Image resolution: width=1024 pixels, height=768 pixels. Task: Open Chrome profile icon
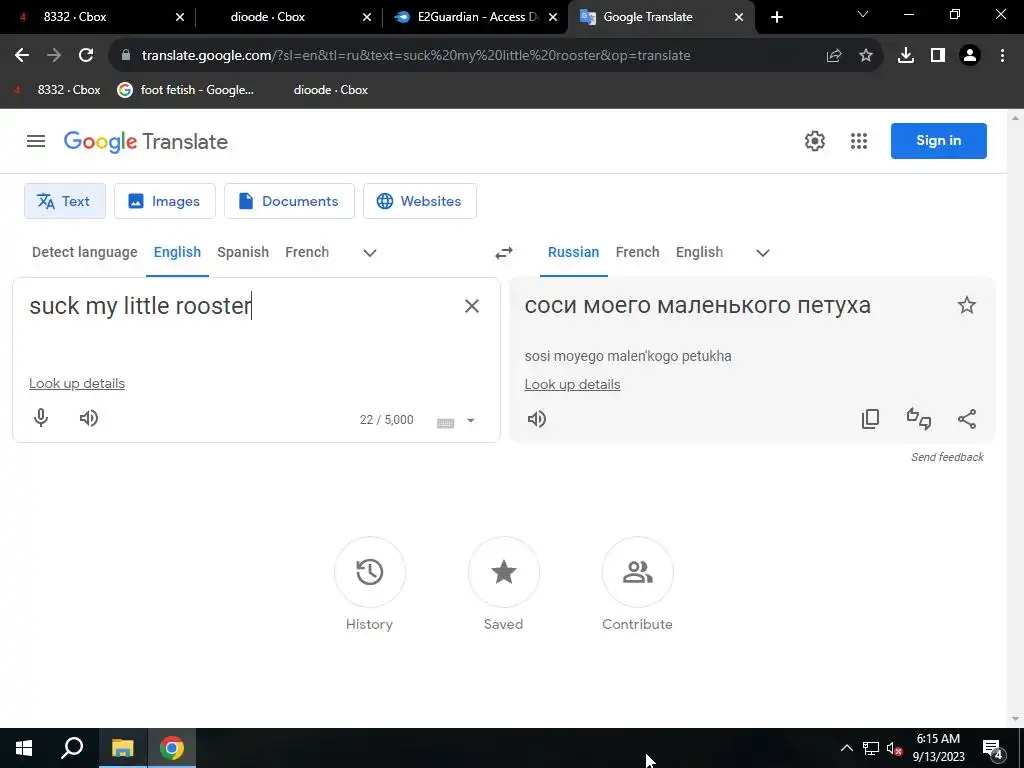[x=970, y=56]
